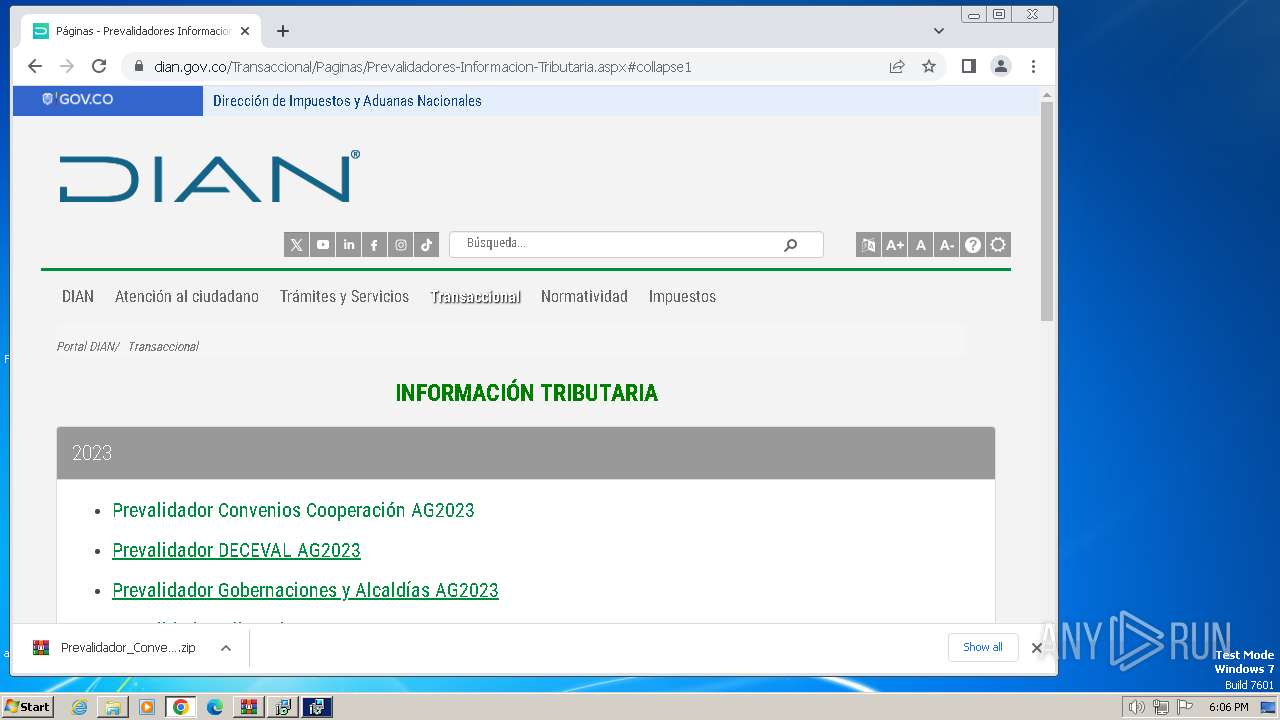1280x720 pixels.
Task: Open WinRAR from the taskbar
Action: pos(248,707)
